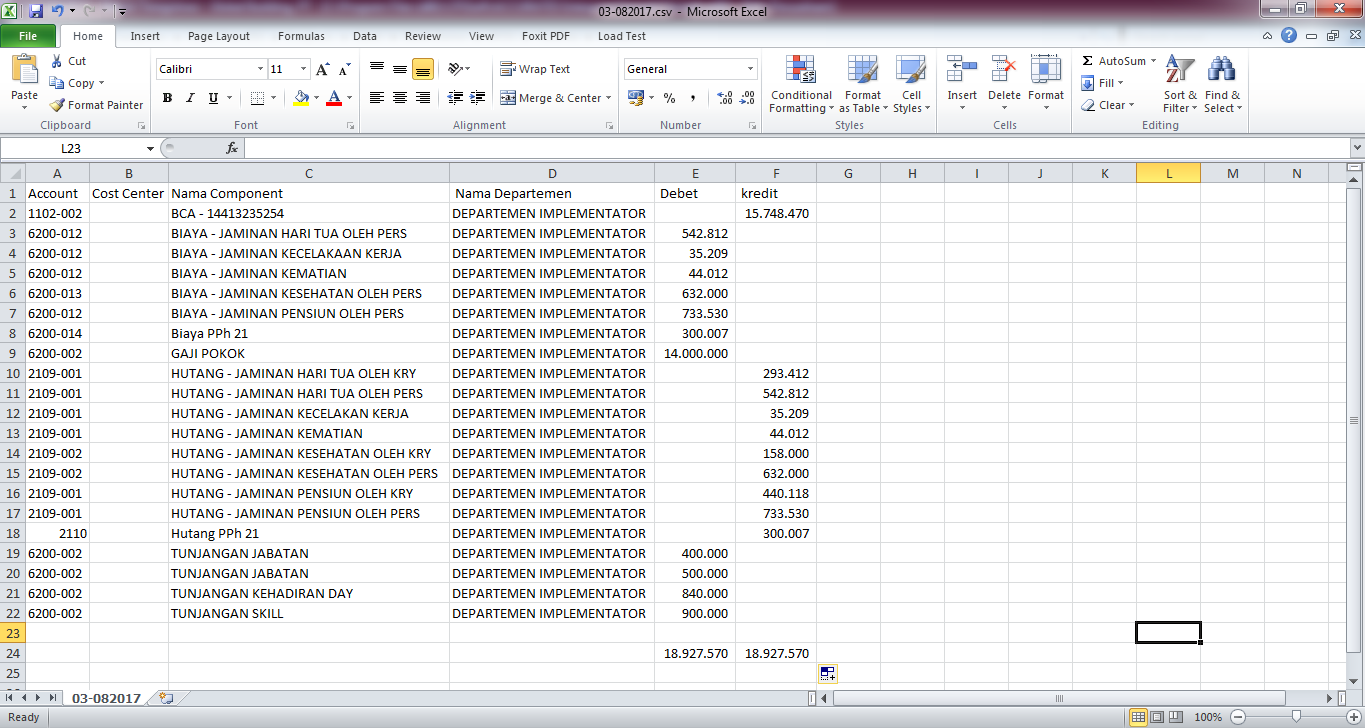Click the Percent Style icon
1365x728 pixels.
[x=669, y=98]
